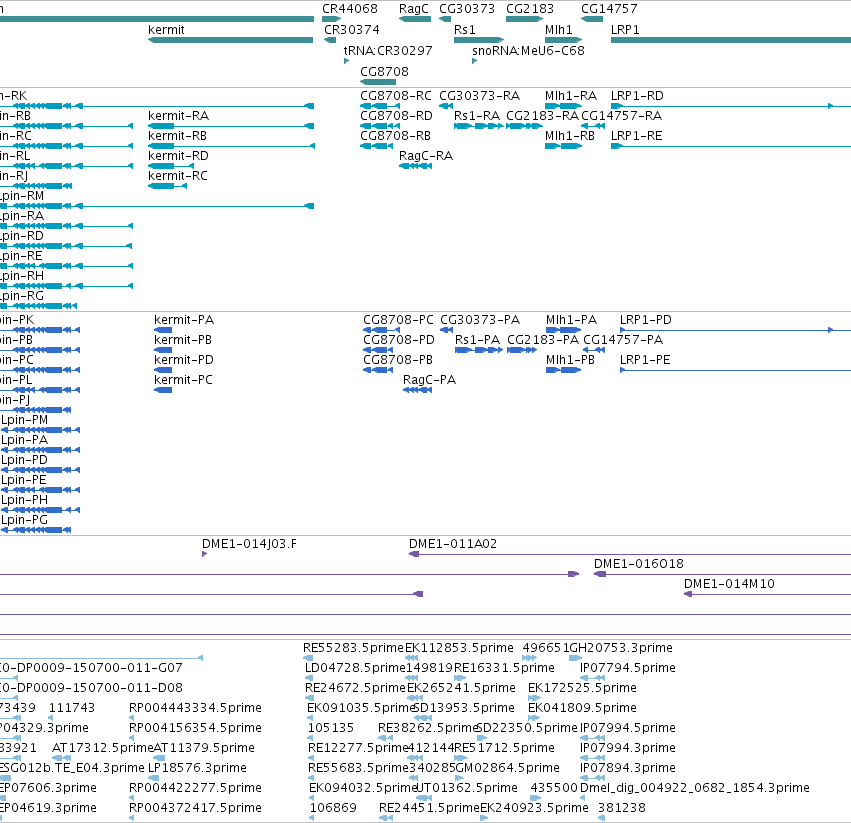851x823 pixels.
Task: Click transcript RagC-RA
Action: pyautogui.click(x=426, y=156)
